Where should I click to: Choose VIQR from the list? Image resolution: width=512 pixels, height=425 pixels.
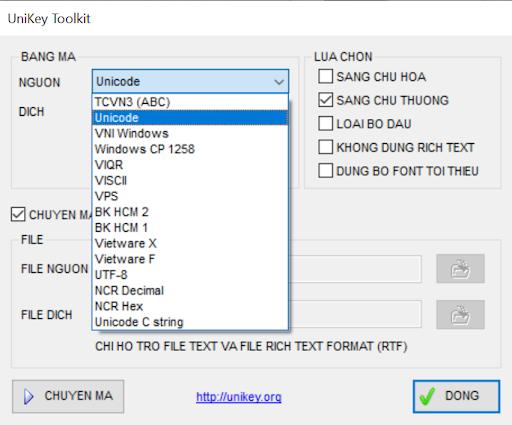point(190,165)
